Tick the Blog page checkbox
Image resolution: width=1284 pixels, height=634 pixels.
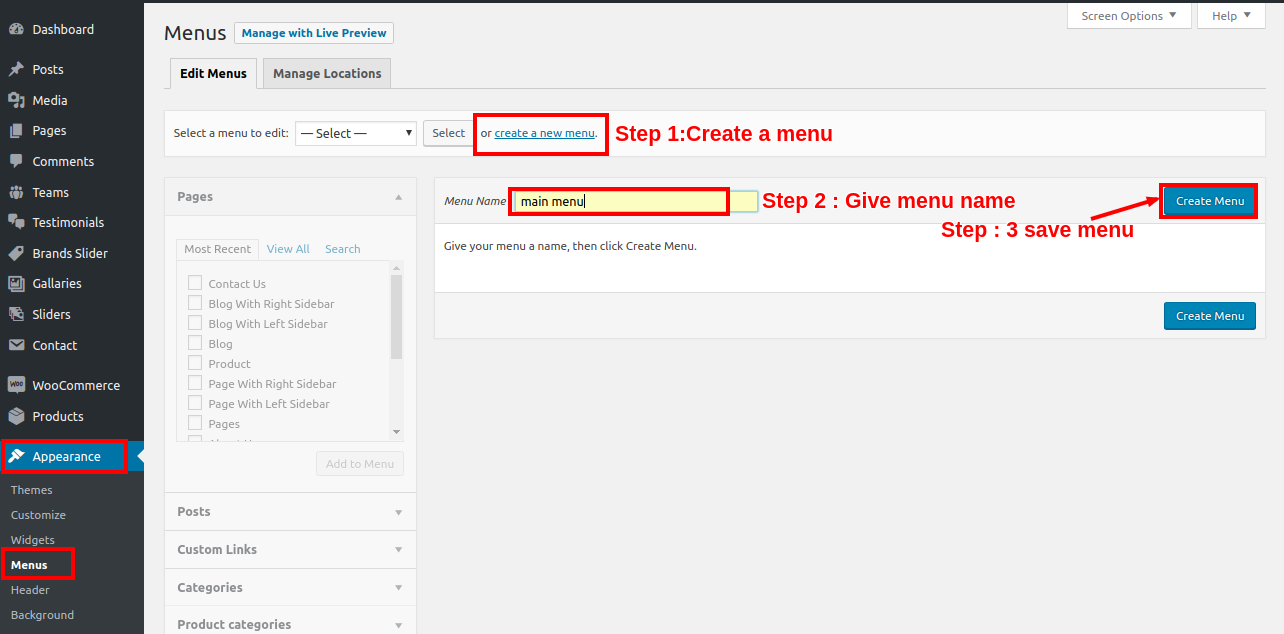pyautogui.click(x=195, y=343)
